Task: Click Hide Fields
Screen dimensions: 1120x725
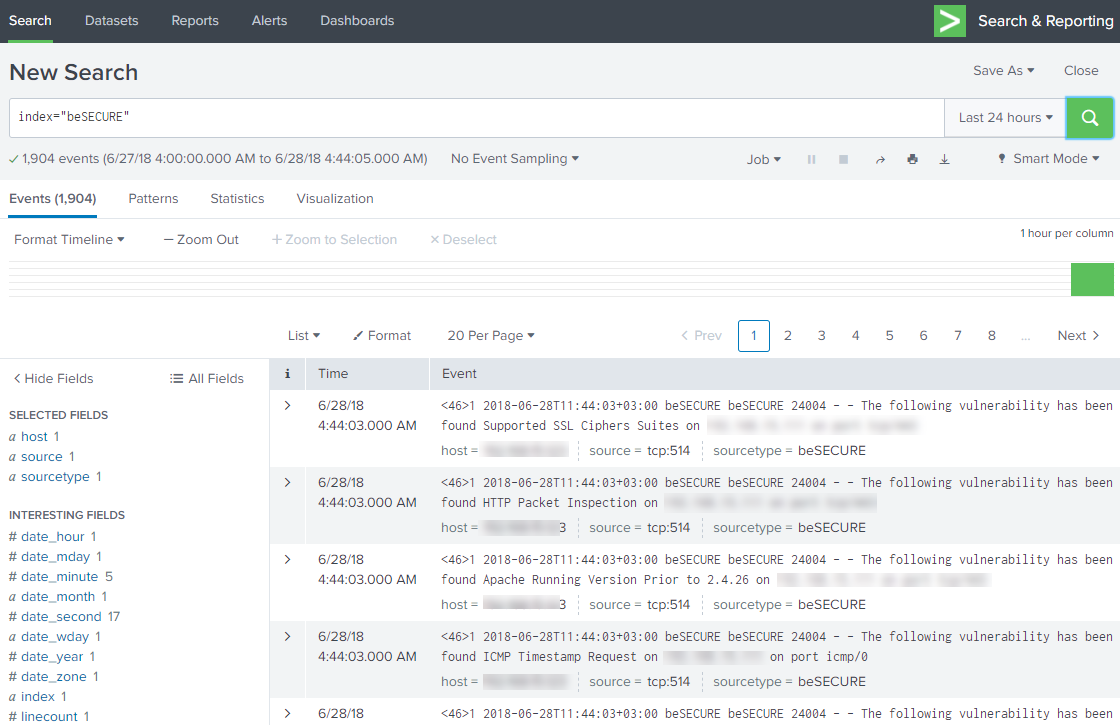Action: tap(54, 379)
